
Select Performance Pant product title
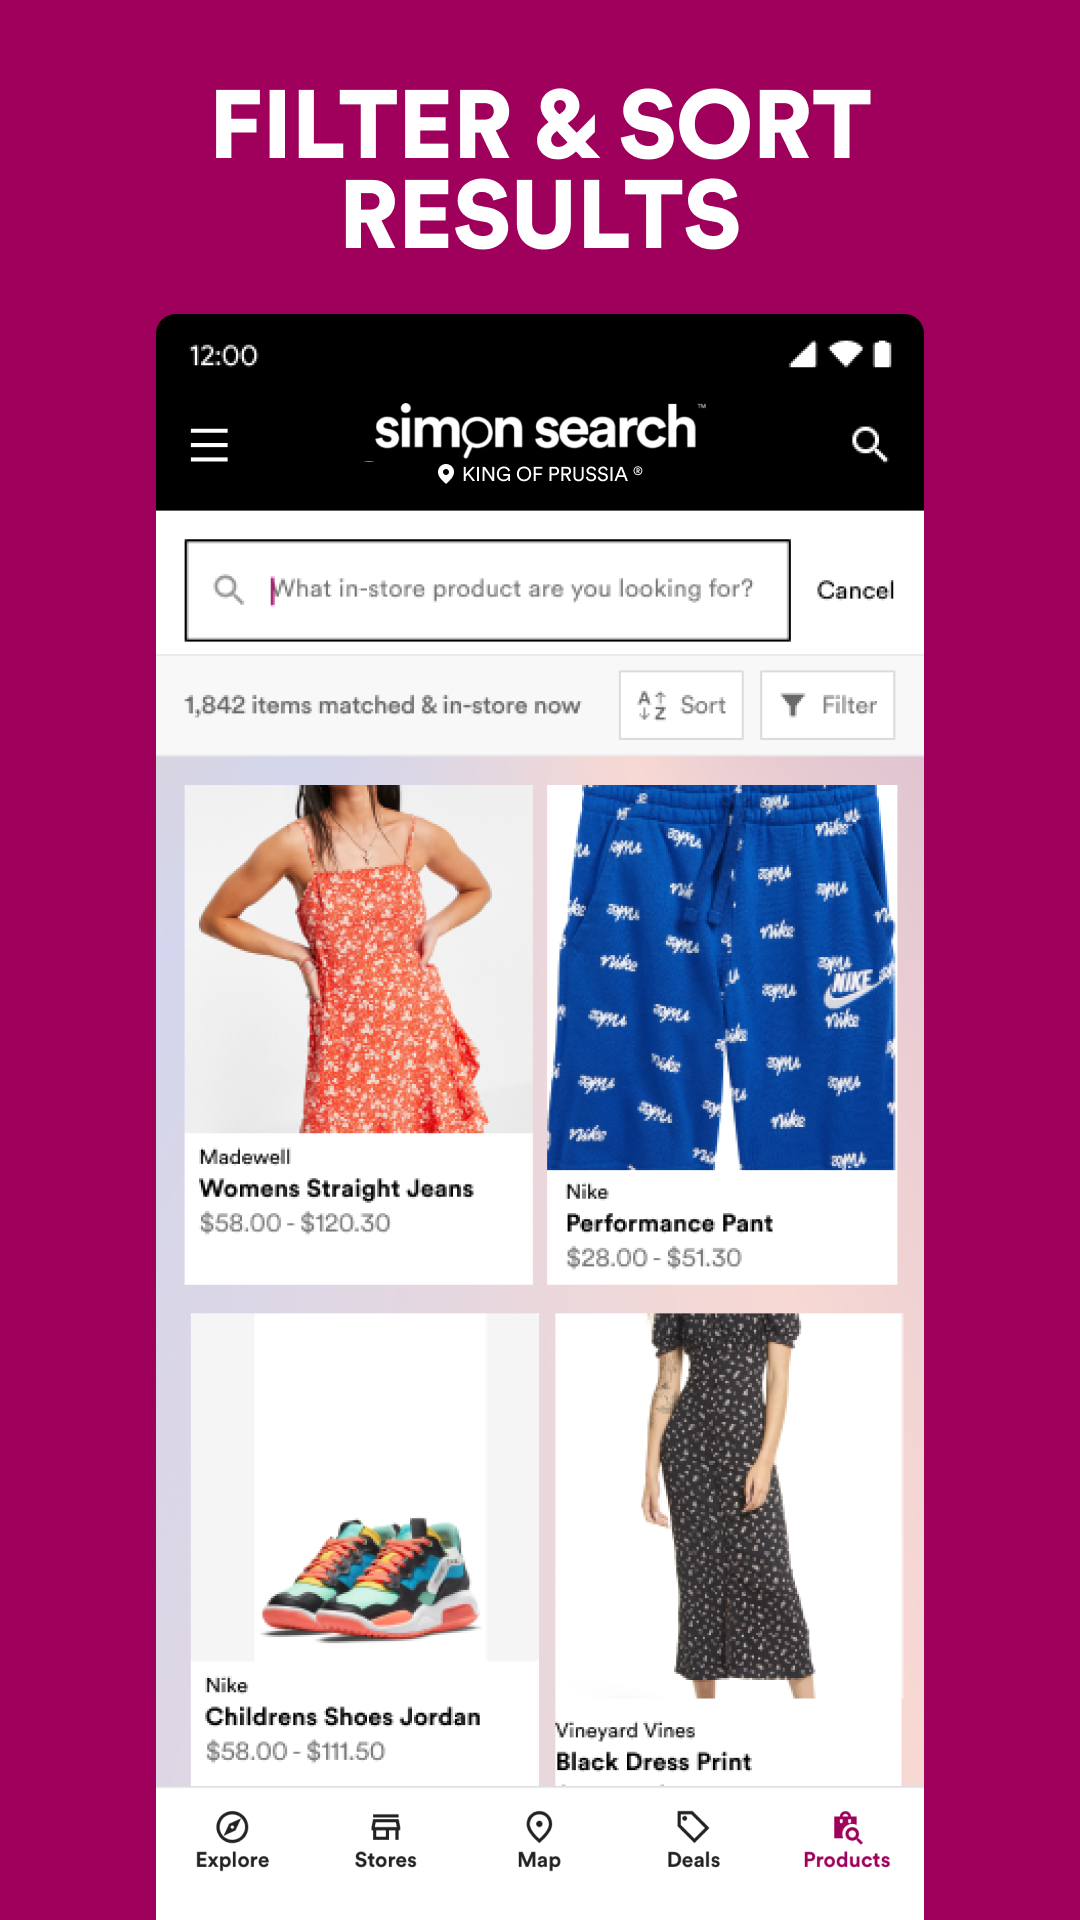coord(669,1223)
